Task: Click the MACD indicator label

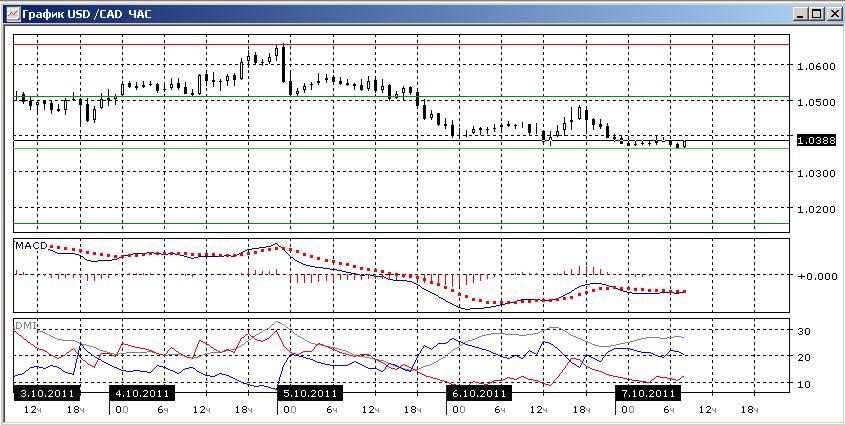Action: tap(31, 245)
